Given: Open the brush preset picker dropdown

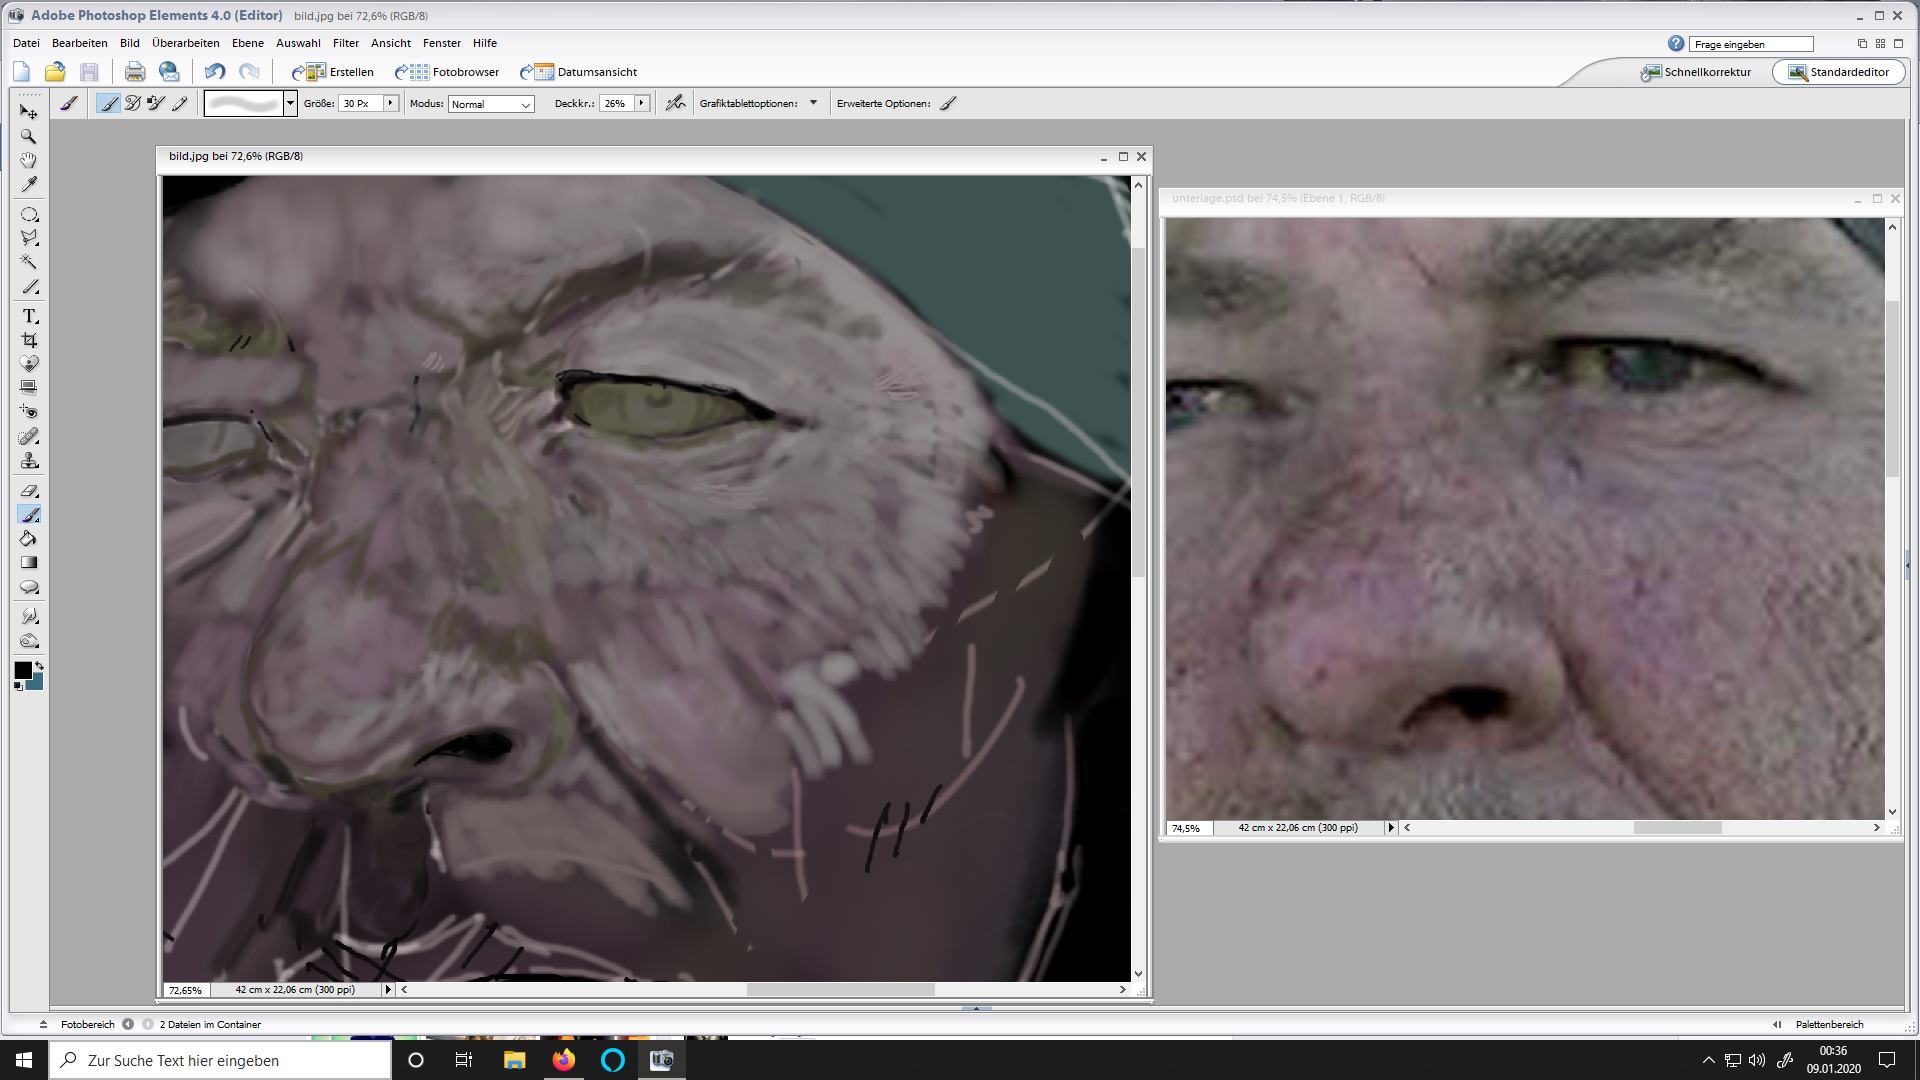Looking at the screenshot, I should coord(290,103).
